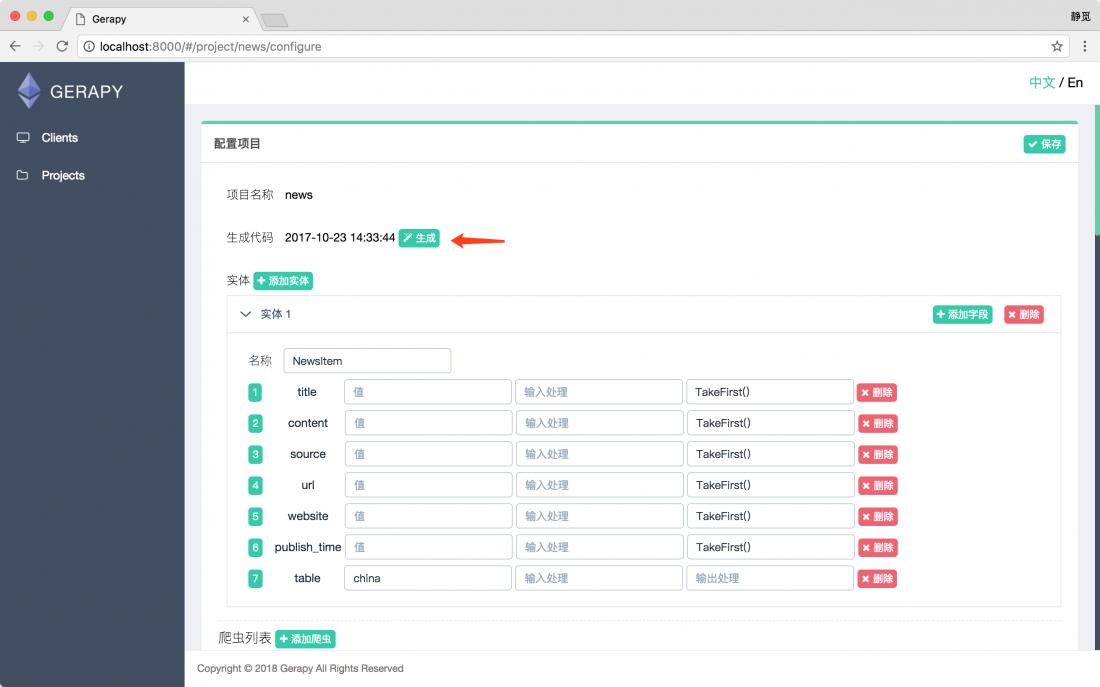This screenshot has width=1100, height=687.
Task: Click the number badge 1 for title
Action: coord(255,392)
